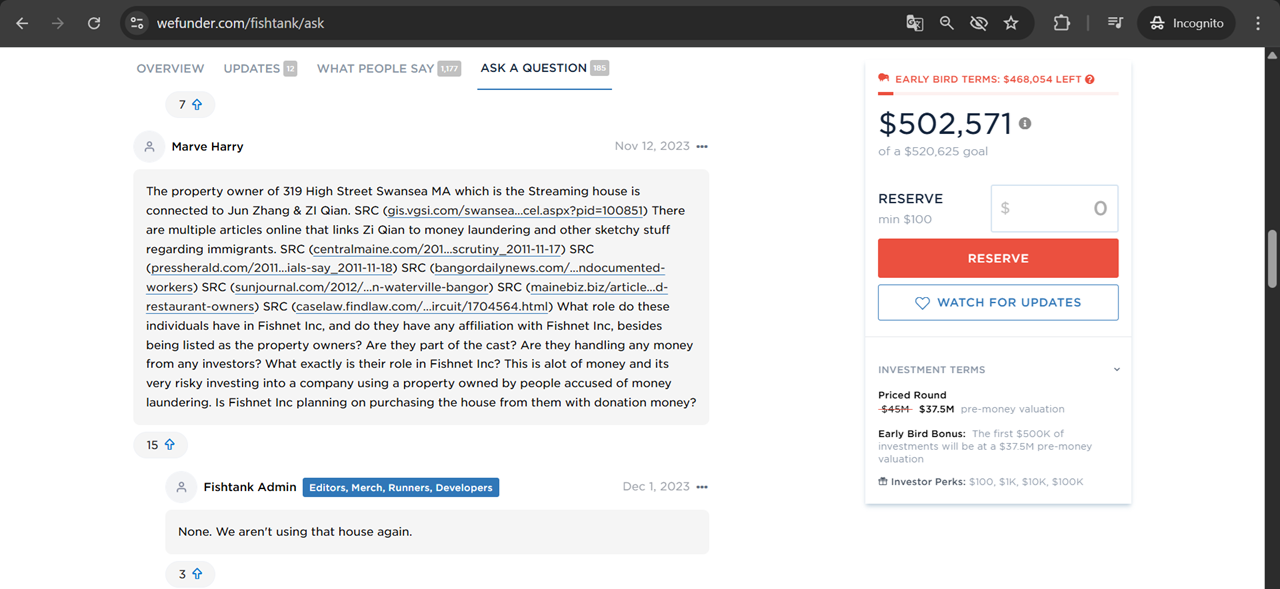Screen dimensions: 1280x589
Task: Open the caselaw.findlaw.com source link
Action: (423, 306)
